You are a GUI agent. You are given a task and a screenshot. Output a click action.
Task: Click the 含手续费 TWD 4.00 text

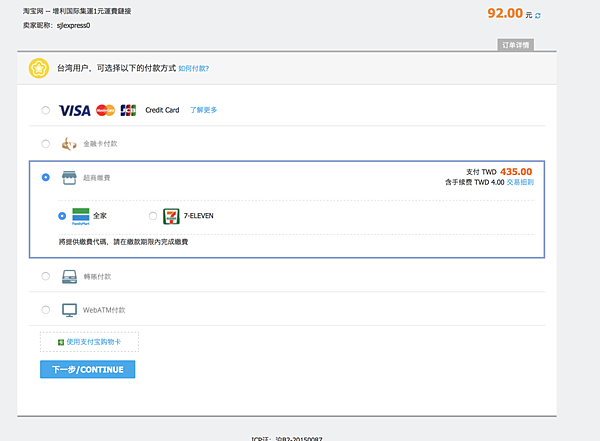click(x=474, y=182)
